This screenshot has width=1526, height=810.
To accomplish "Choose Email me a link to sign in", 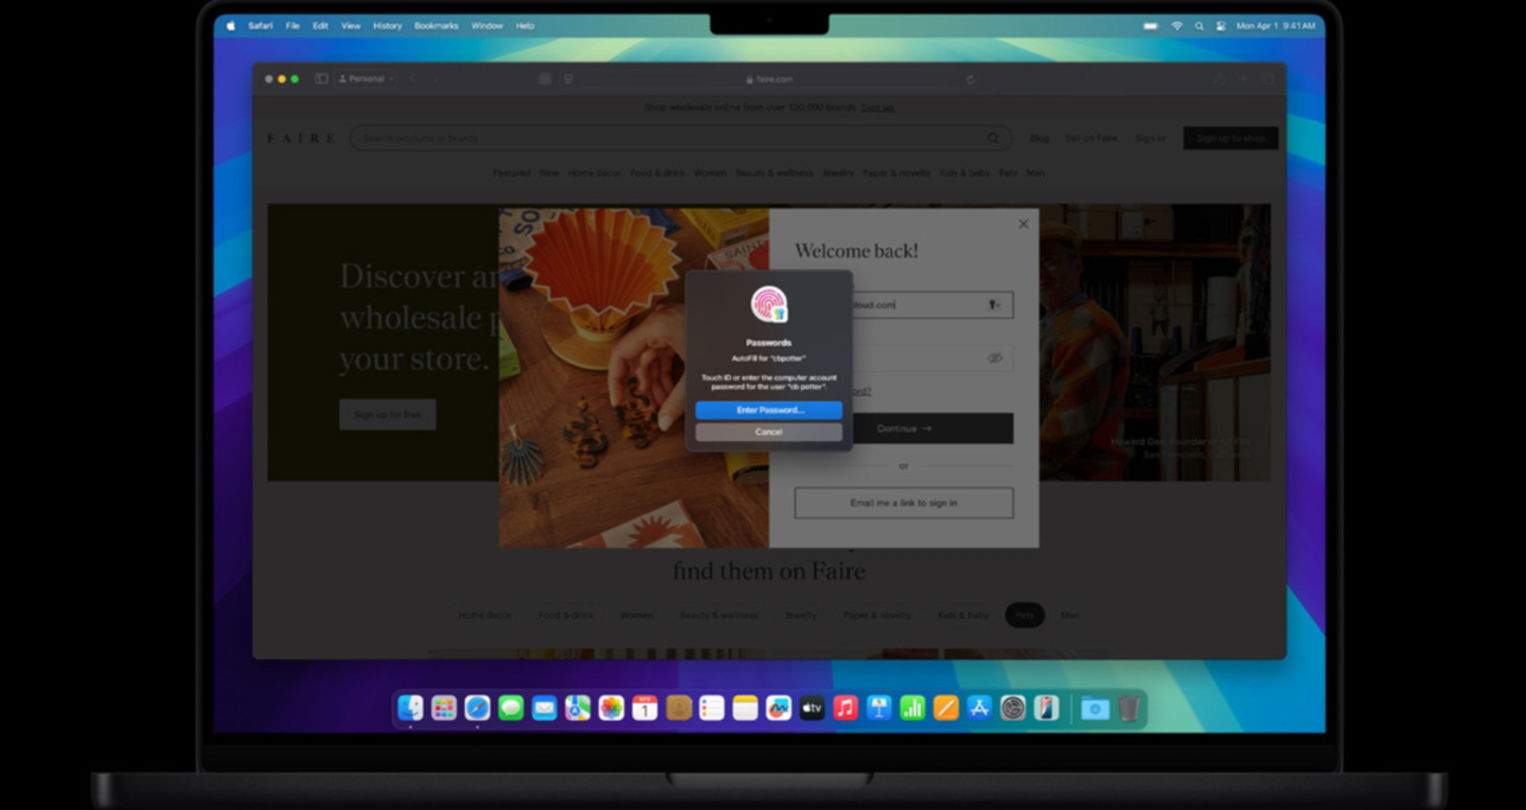I will click(902, 503).
